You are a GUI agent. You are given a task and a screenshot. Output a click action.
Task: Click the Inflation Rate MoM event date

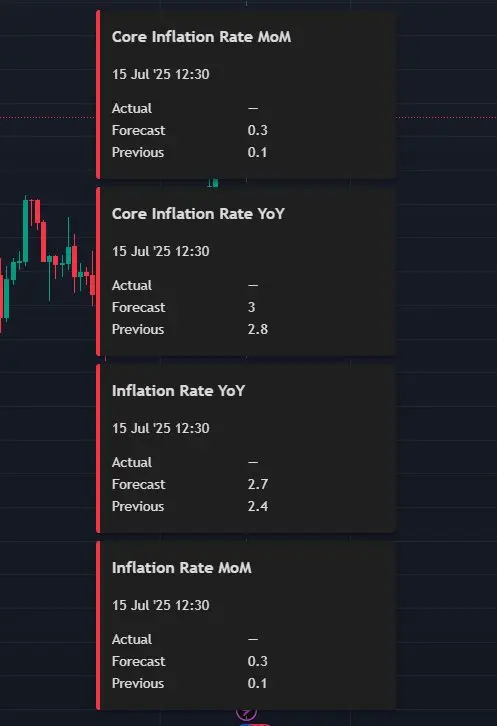tap(161, 605)
